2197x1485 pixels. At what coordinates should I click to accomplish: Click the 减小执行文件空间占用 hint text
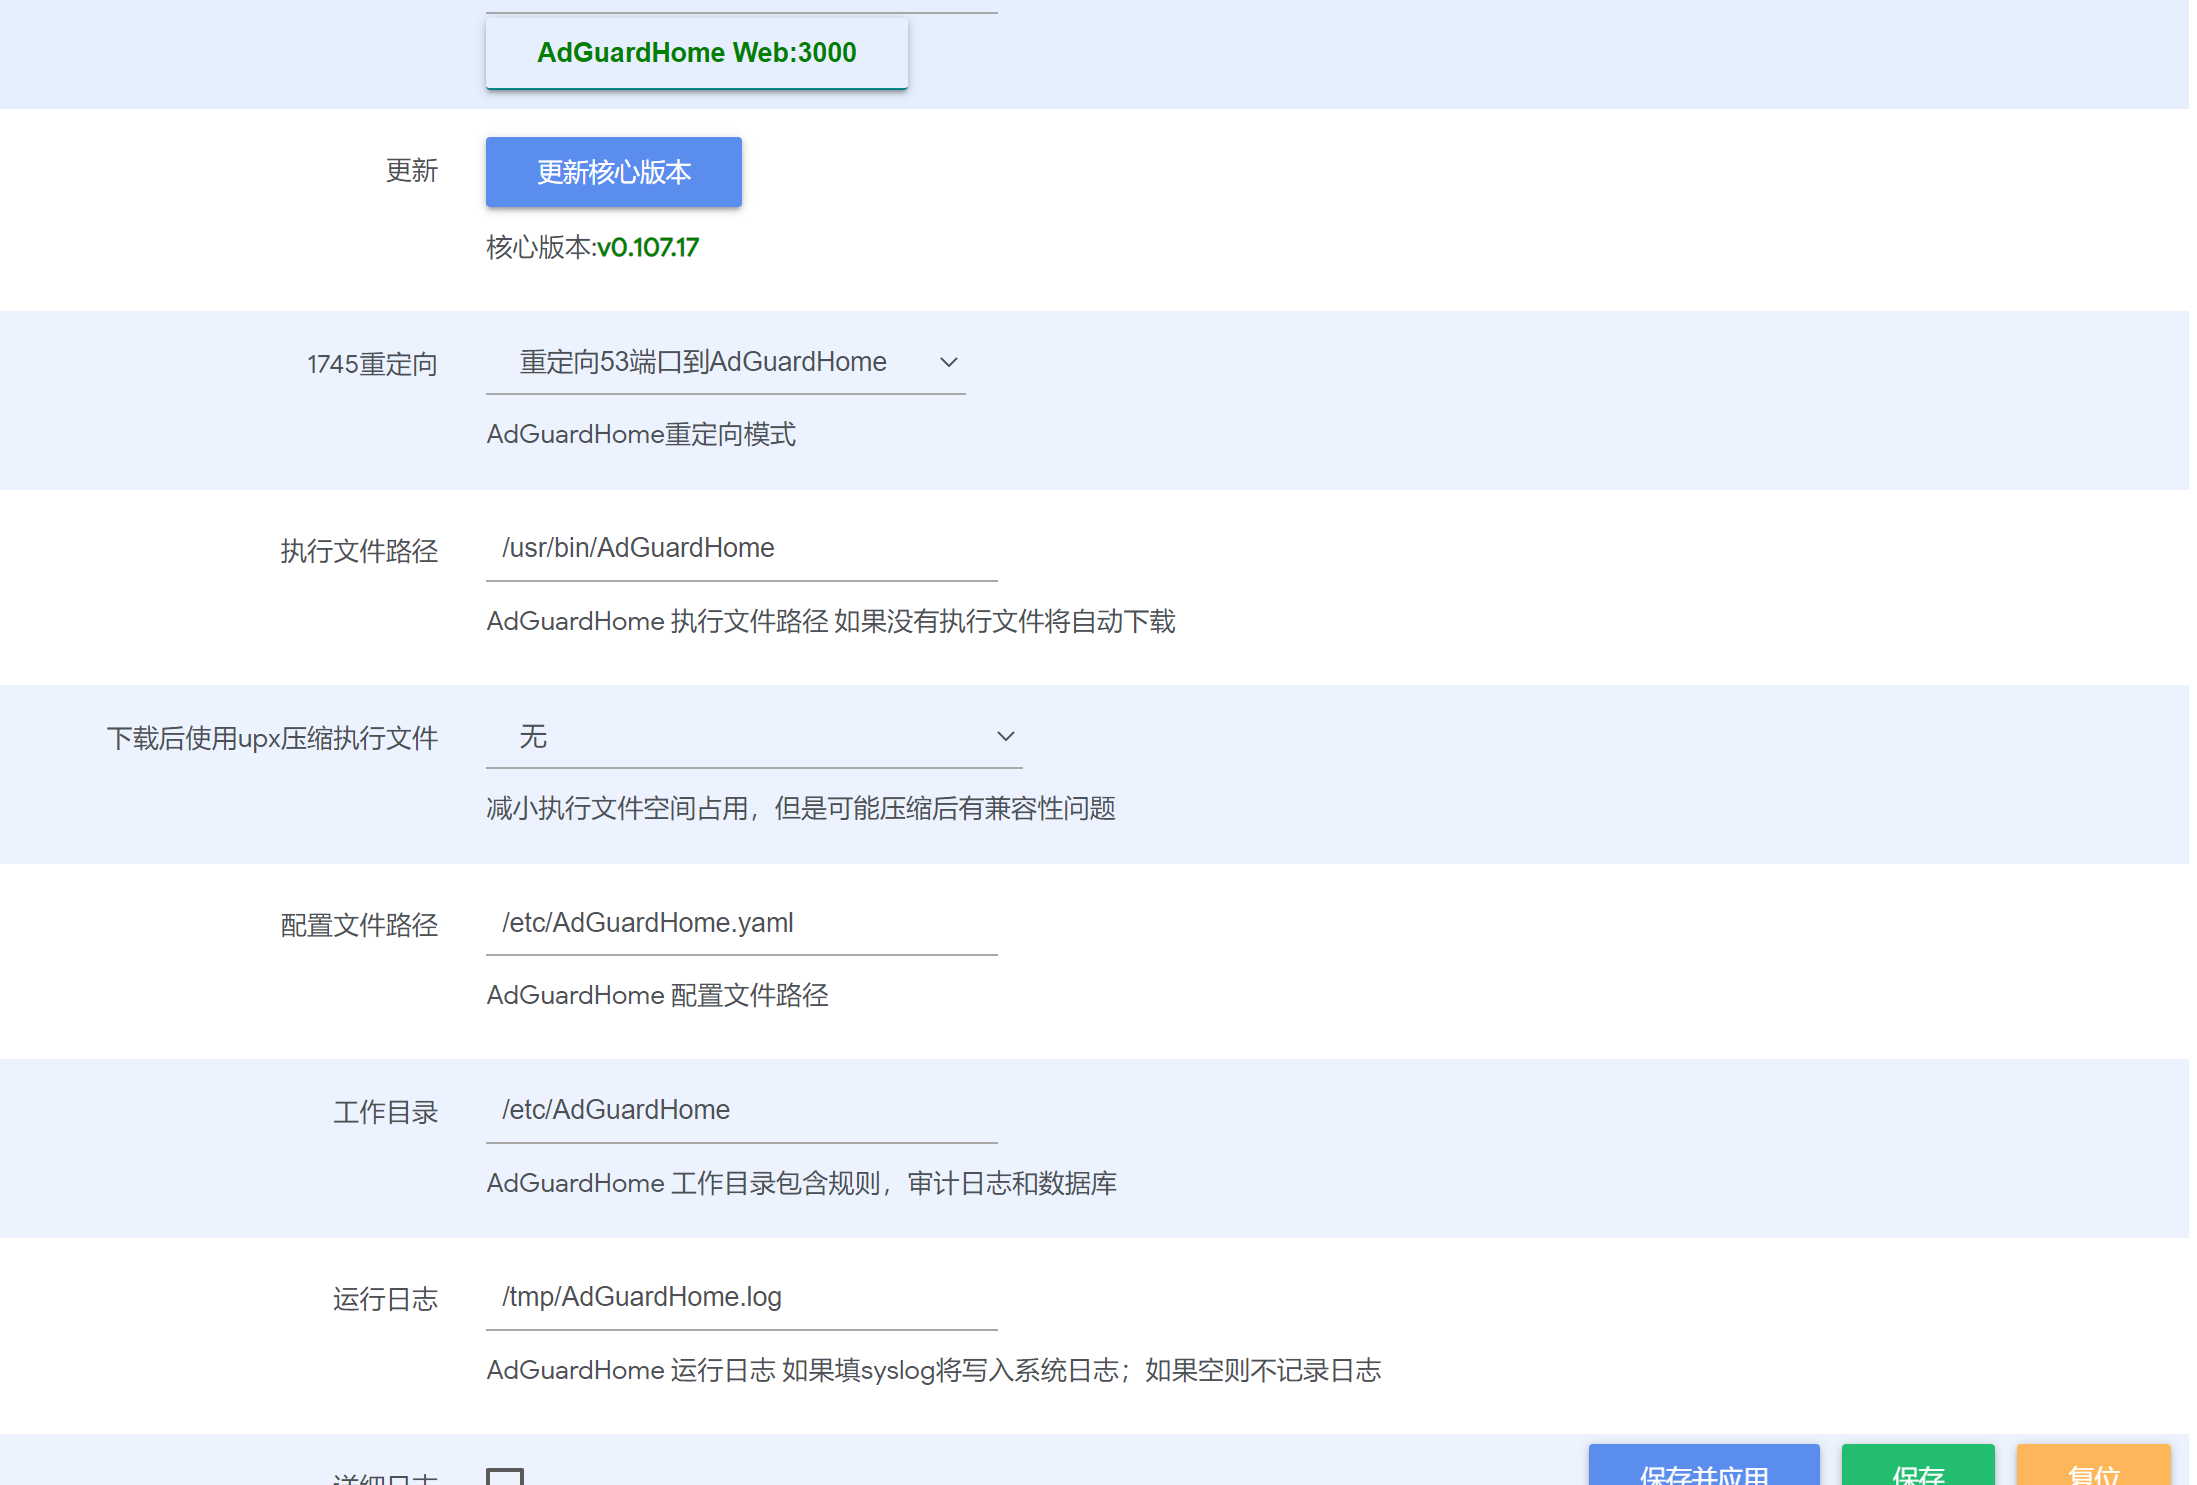click(801, 808)
